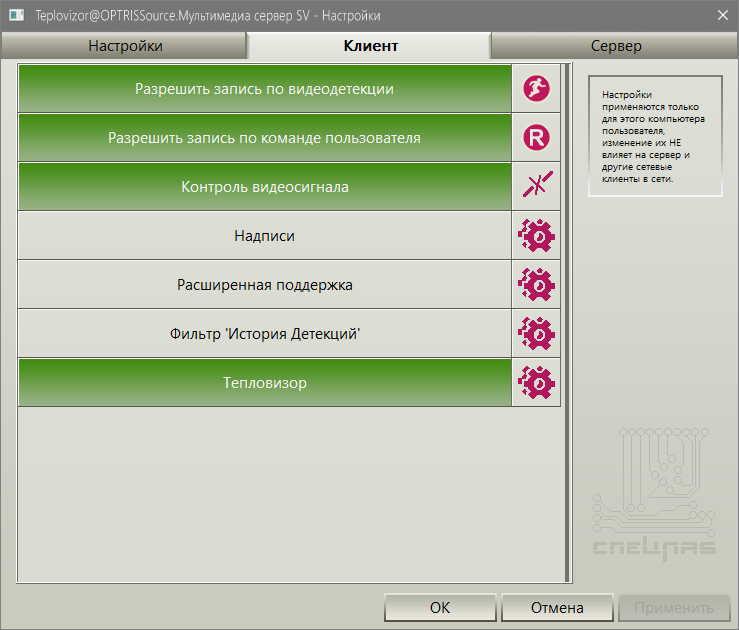Image resolution: width=739 pixels, height=630 pixels.
Task: Expand the Расширенная поддержка section
Action: point(265,285)
